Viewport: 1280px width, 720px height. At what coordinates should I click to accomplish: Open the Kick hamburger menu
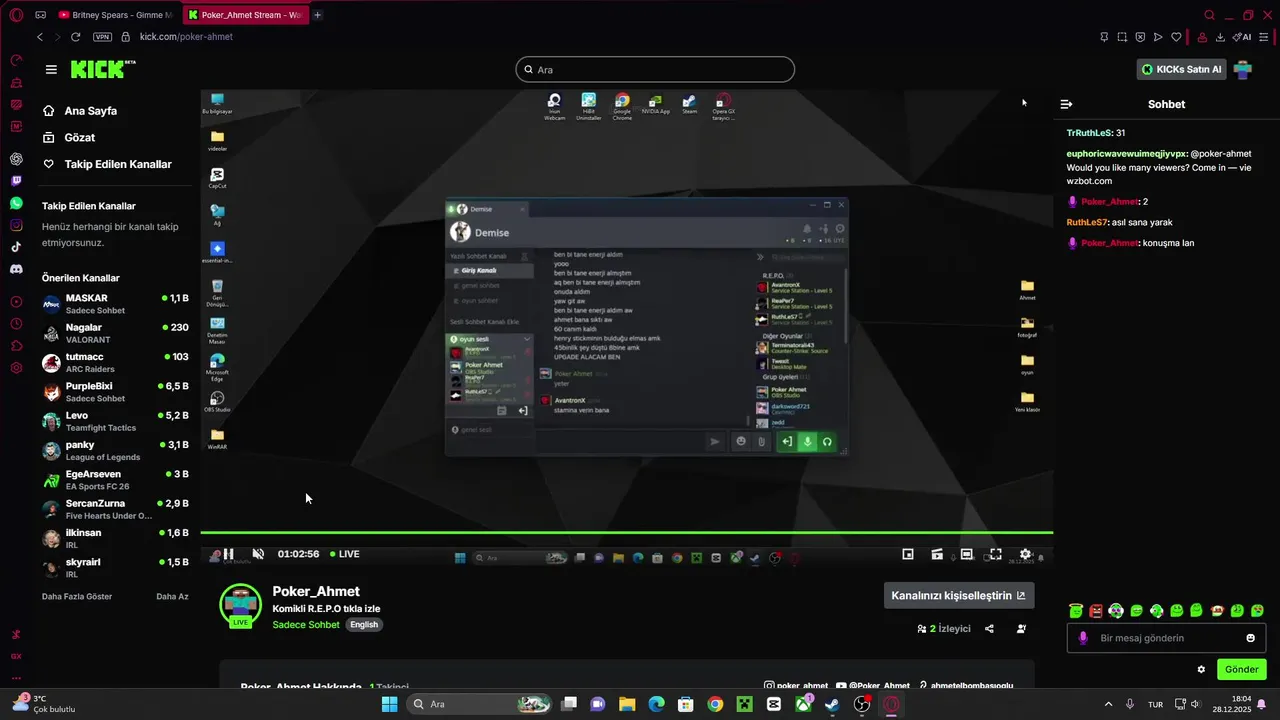[x=51, y=69]
